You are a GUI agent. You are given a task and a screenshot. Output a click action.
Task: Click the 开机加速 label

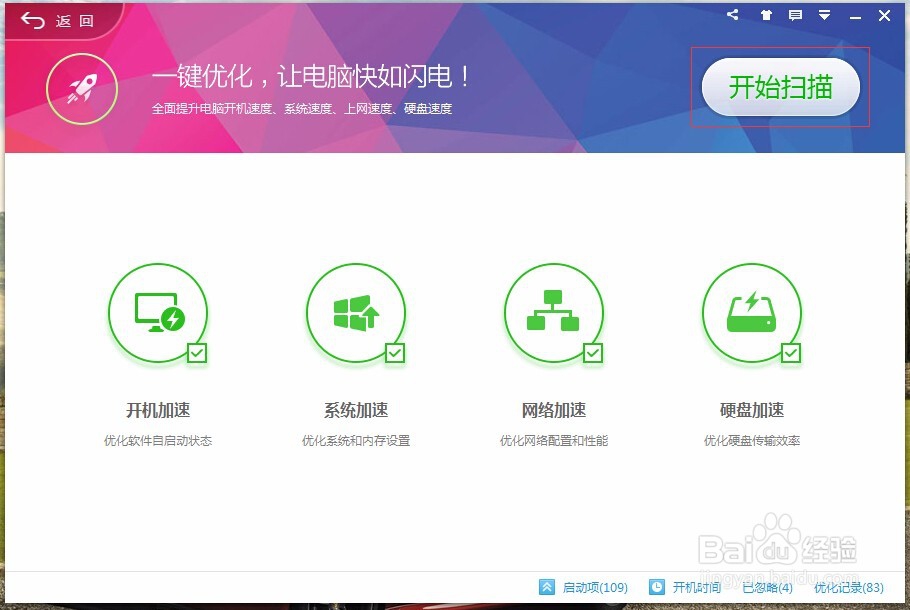pyautogui.click(x=158, y=410)
